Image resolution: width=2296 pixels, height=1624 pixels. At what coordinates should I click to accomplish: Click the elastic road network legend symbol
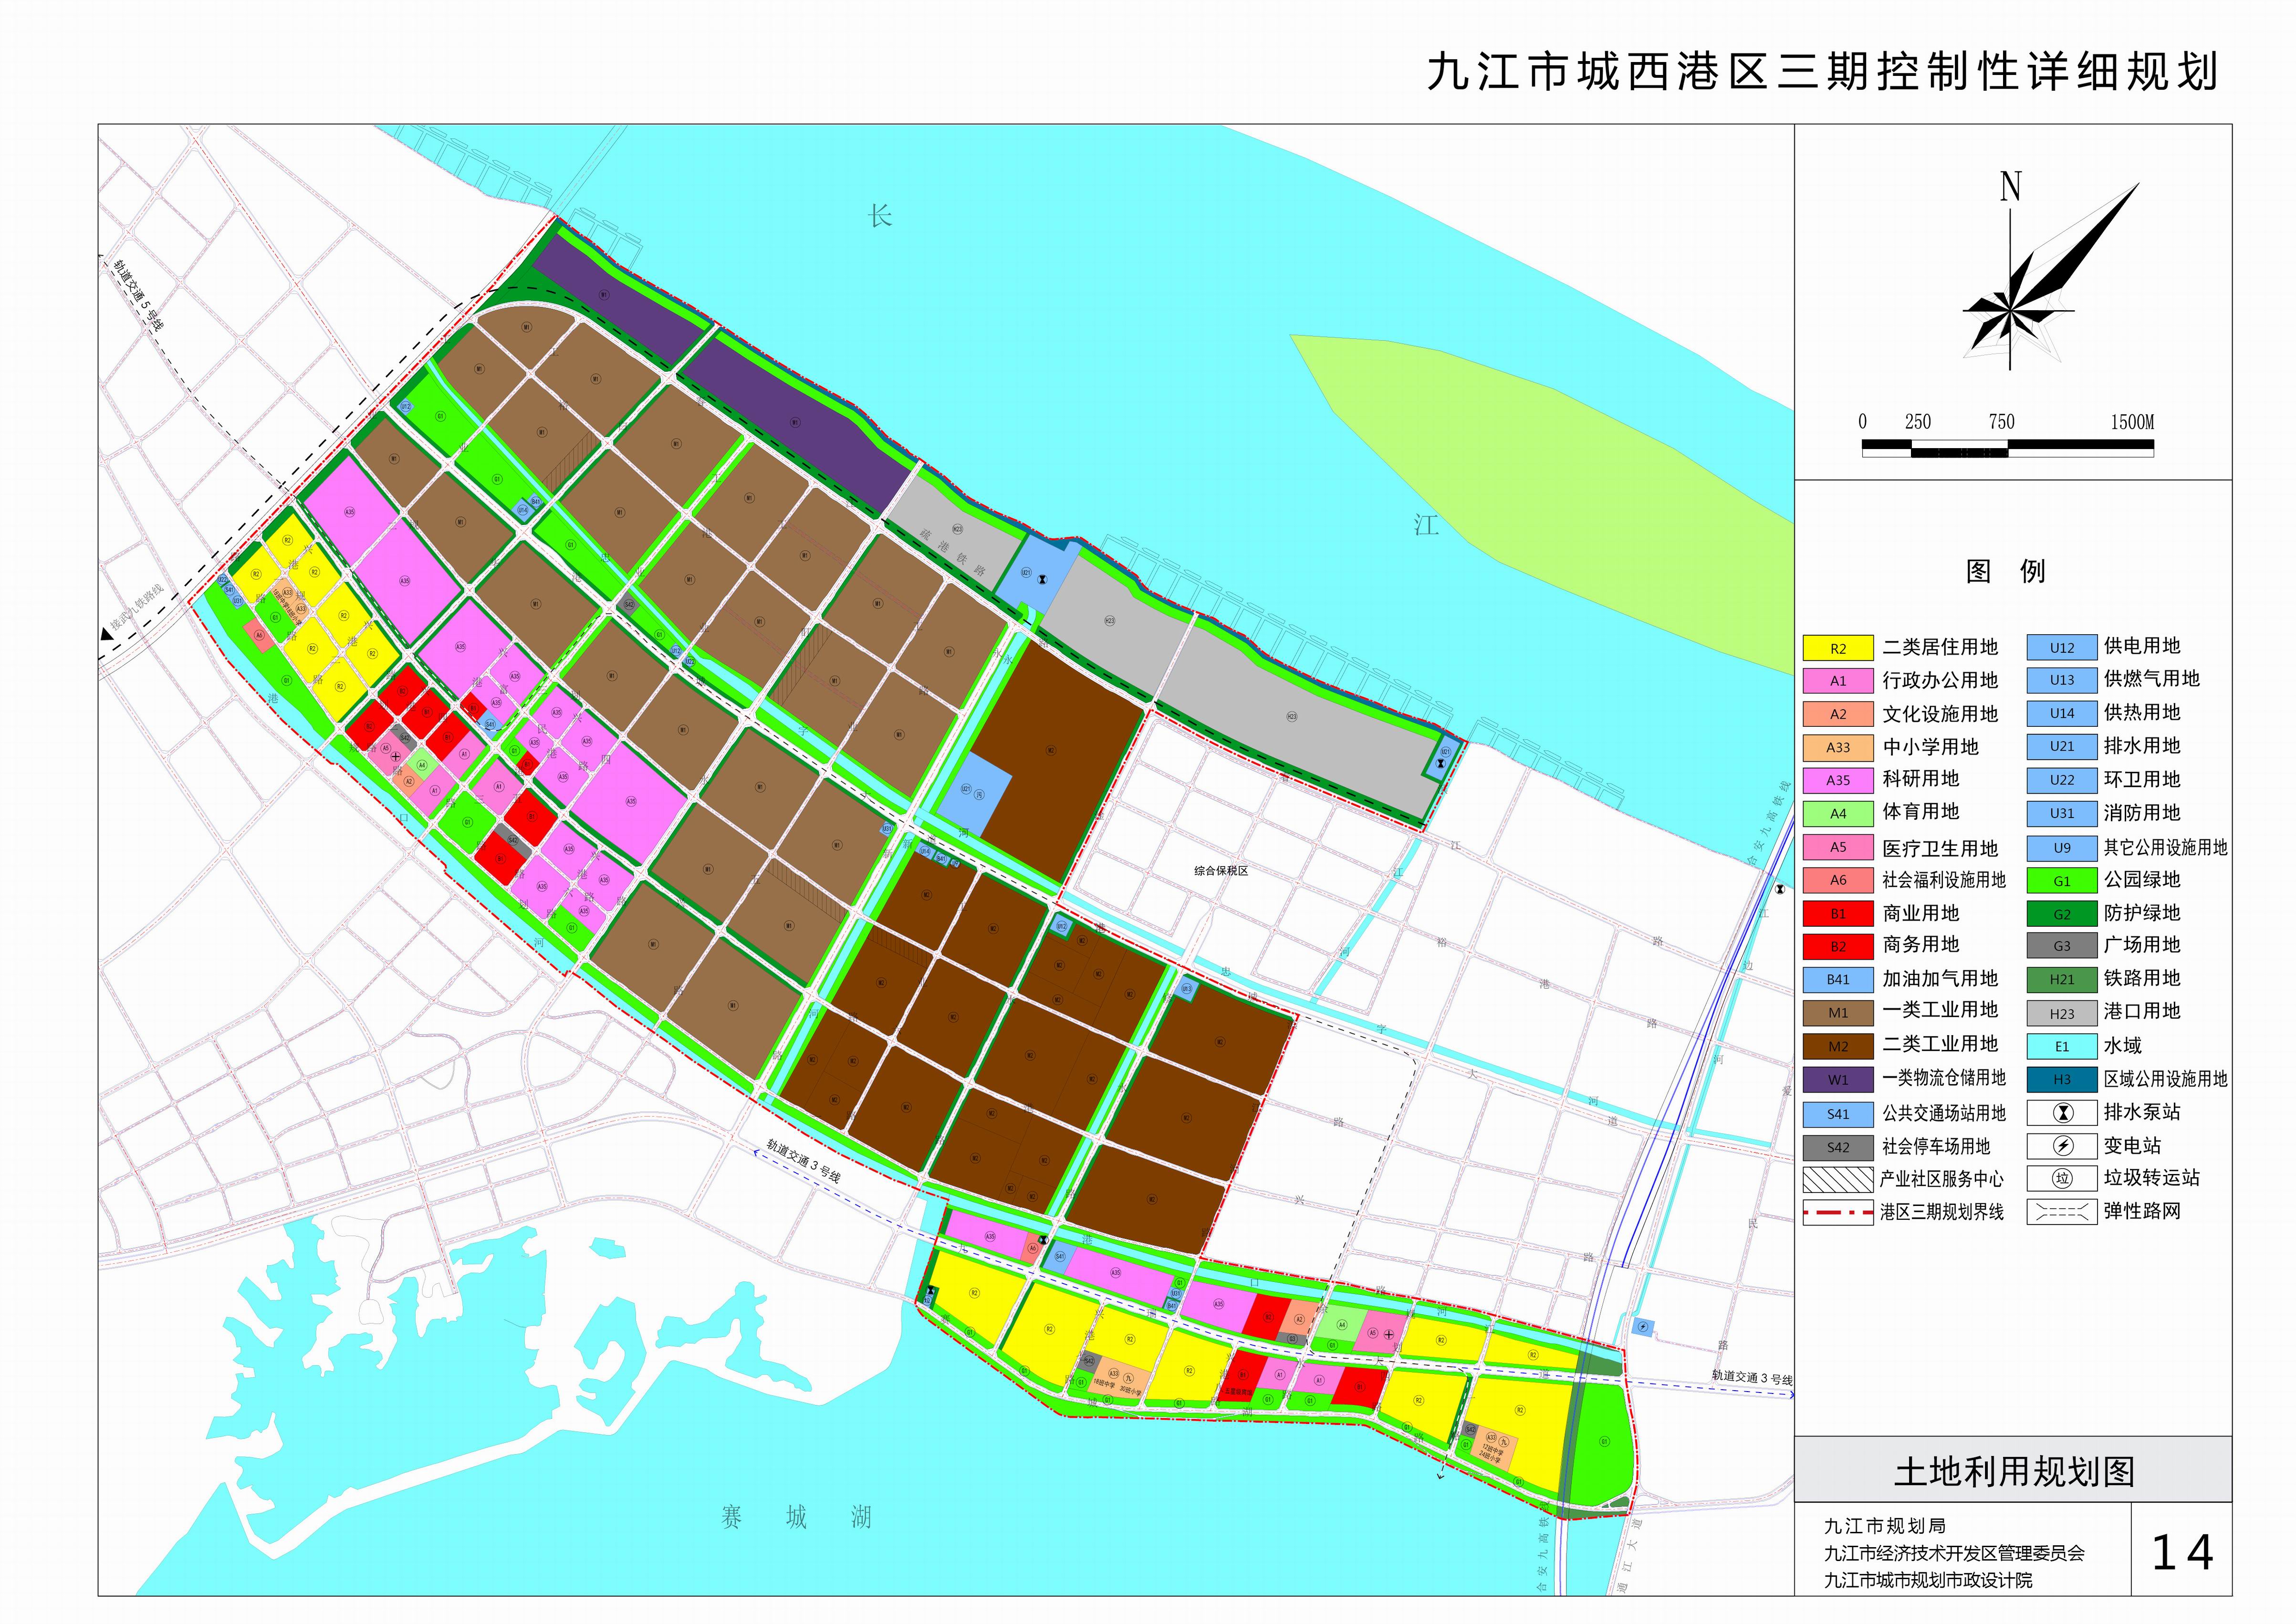2062,1212
